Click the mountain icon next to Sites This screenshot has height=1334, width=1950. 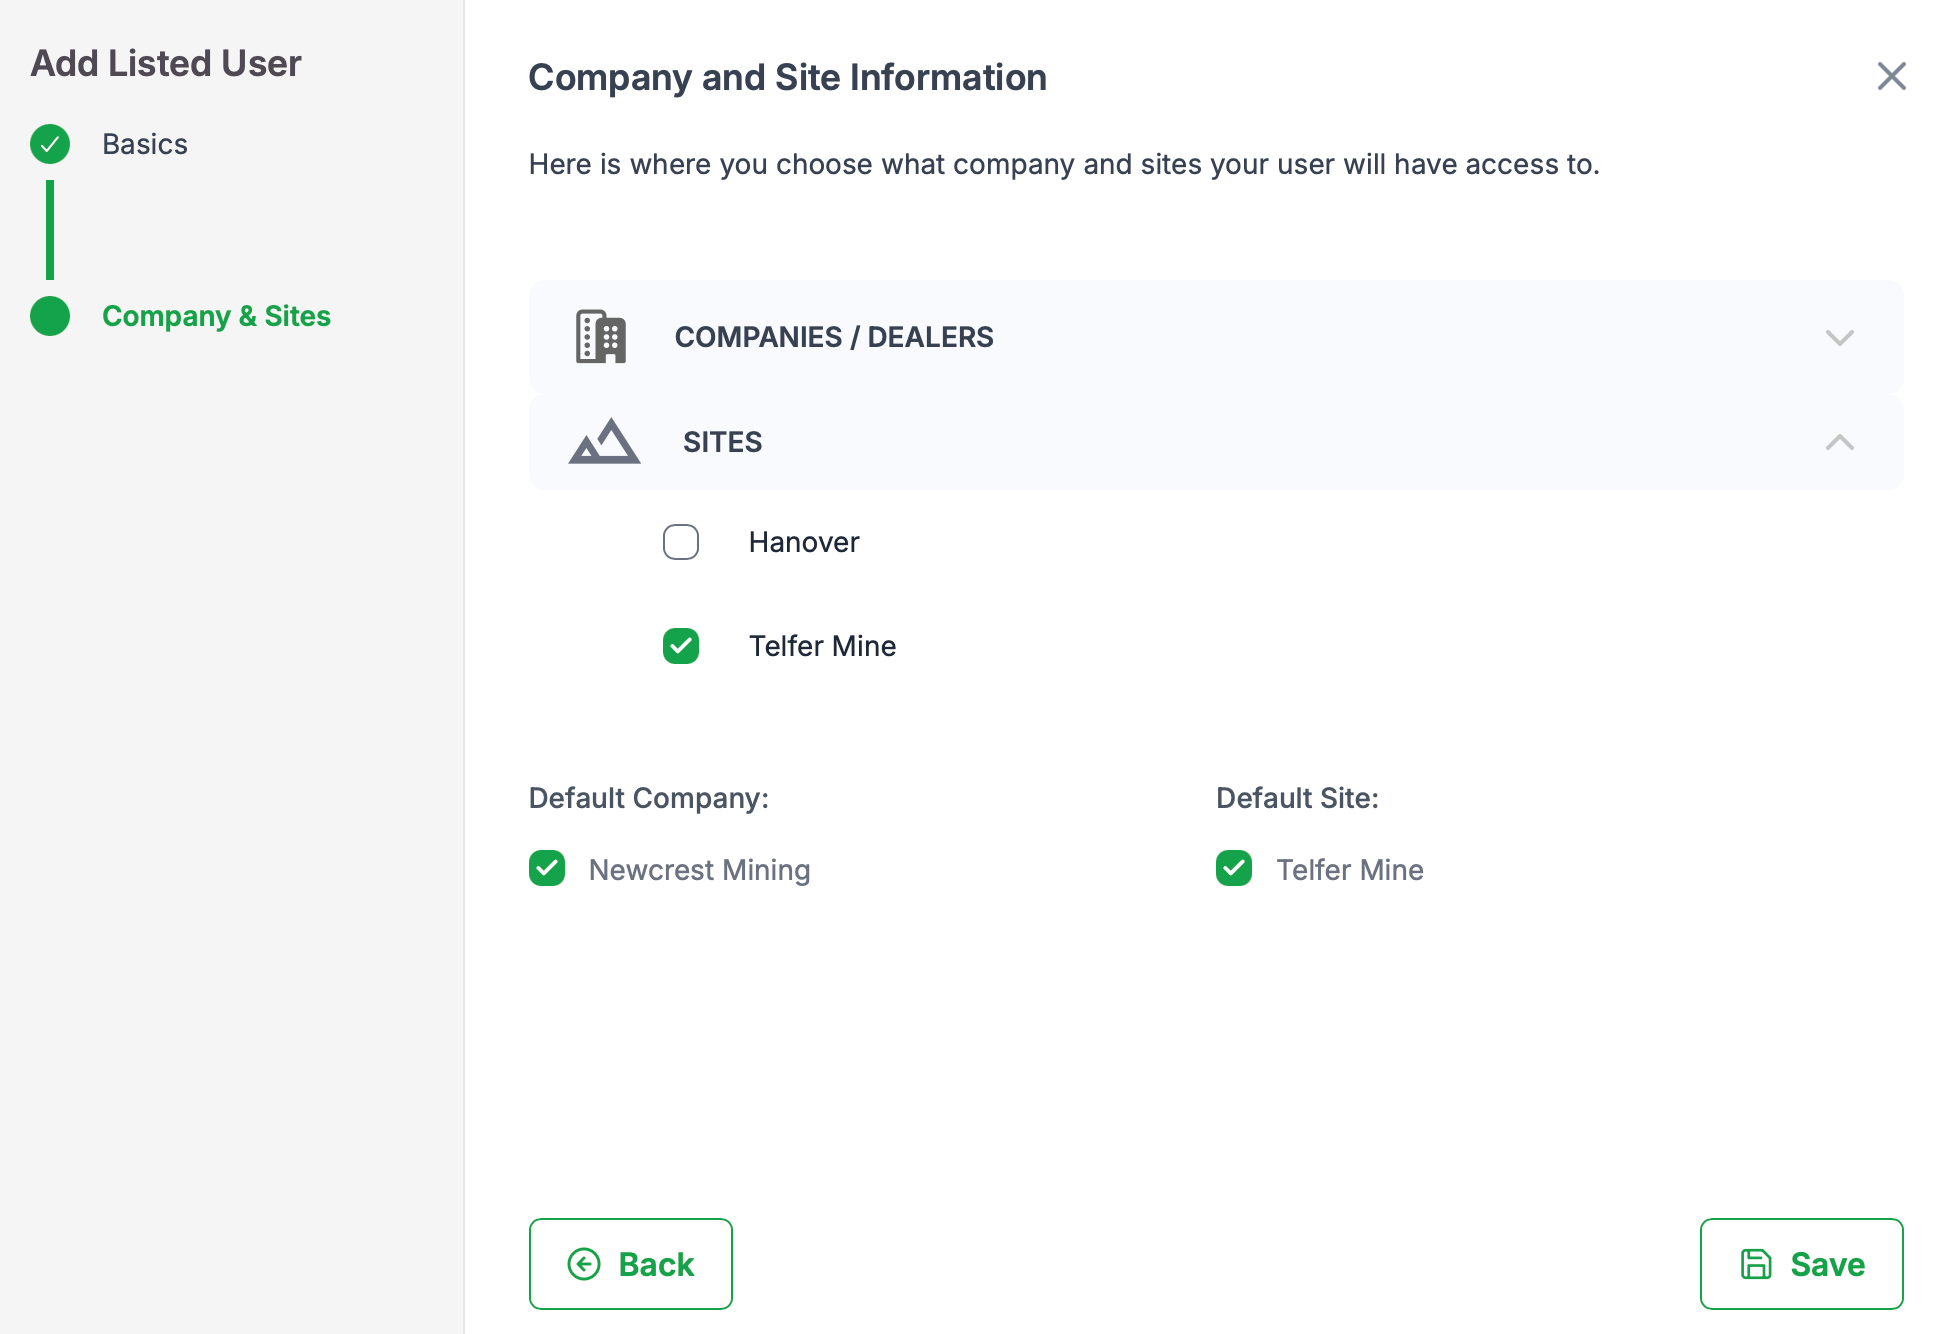(x=604, y=441)
